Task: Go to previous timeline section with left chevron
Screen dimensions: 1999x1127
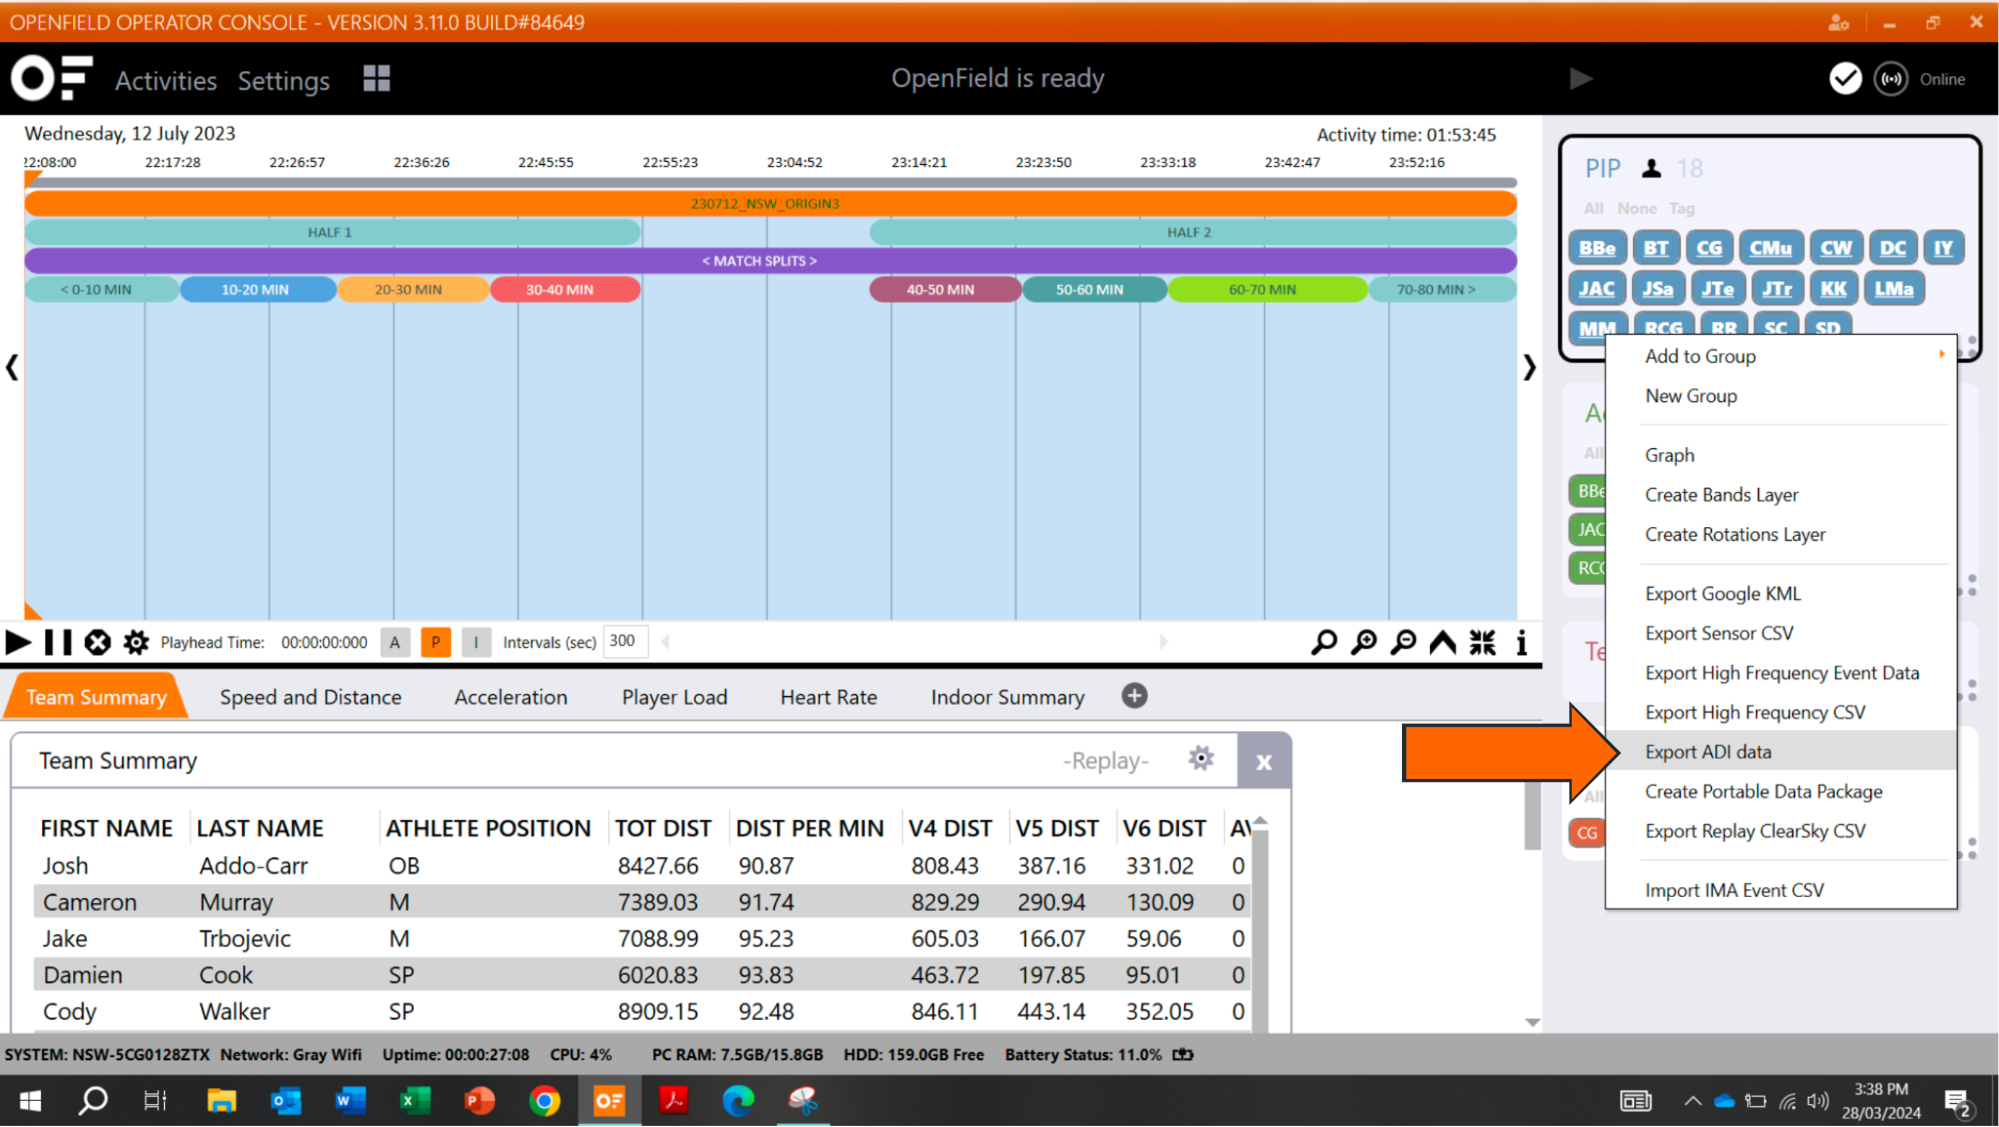Action: [x=12, y=367]
